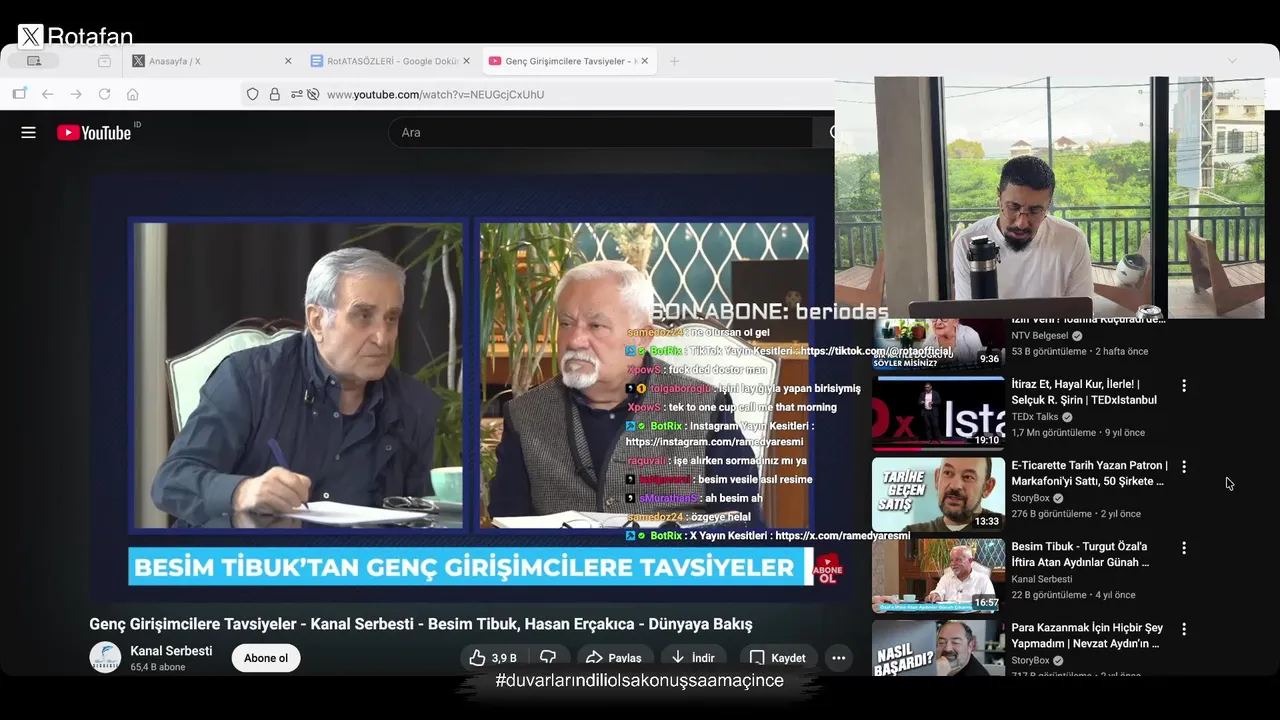
Task: Like the video (3,9 B)
Action: [x=493, y=658]
